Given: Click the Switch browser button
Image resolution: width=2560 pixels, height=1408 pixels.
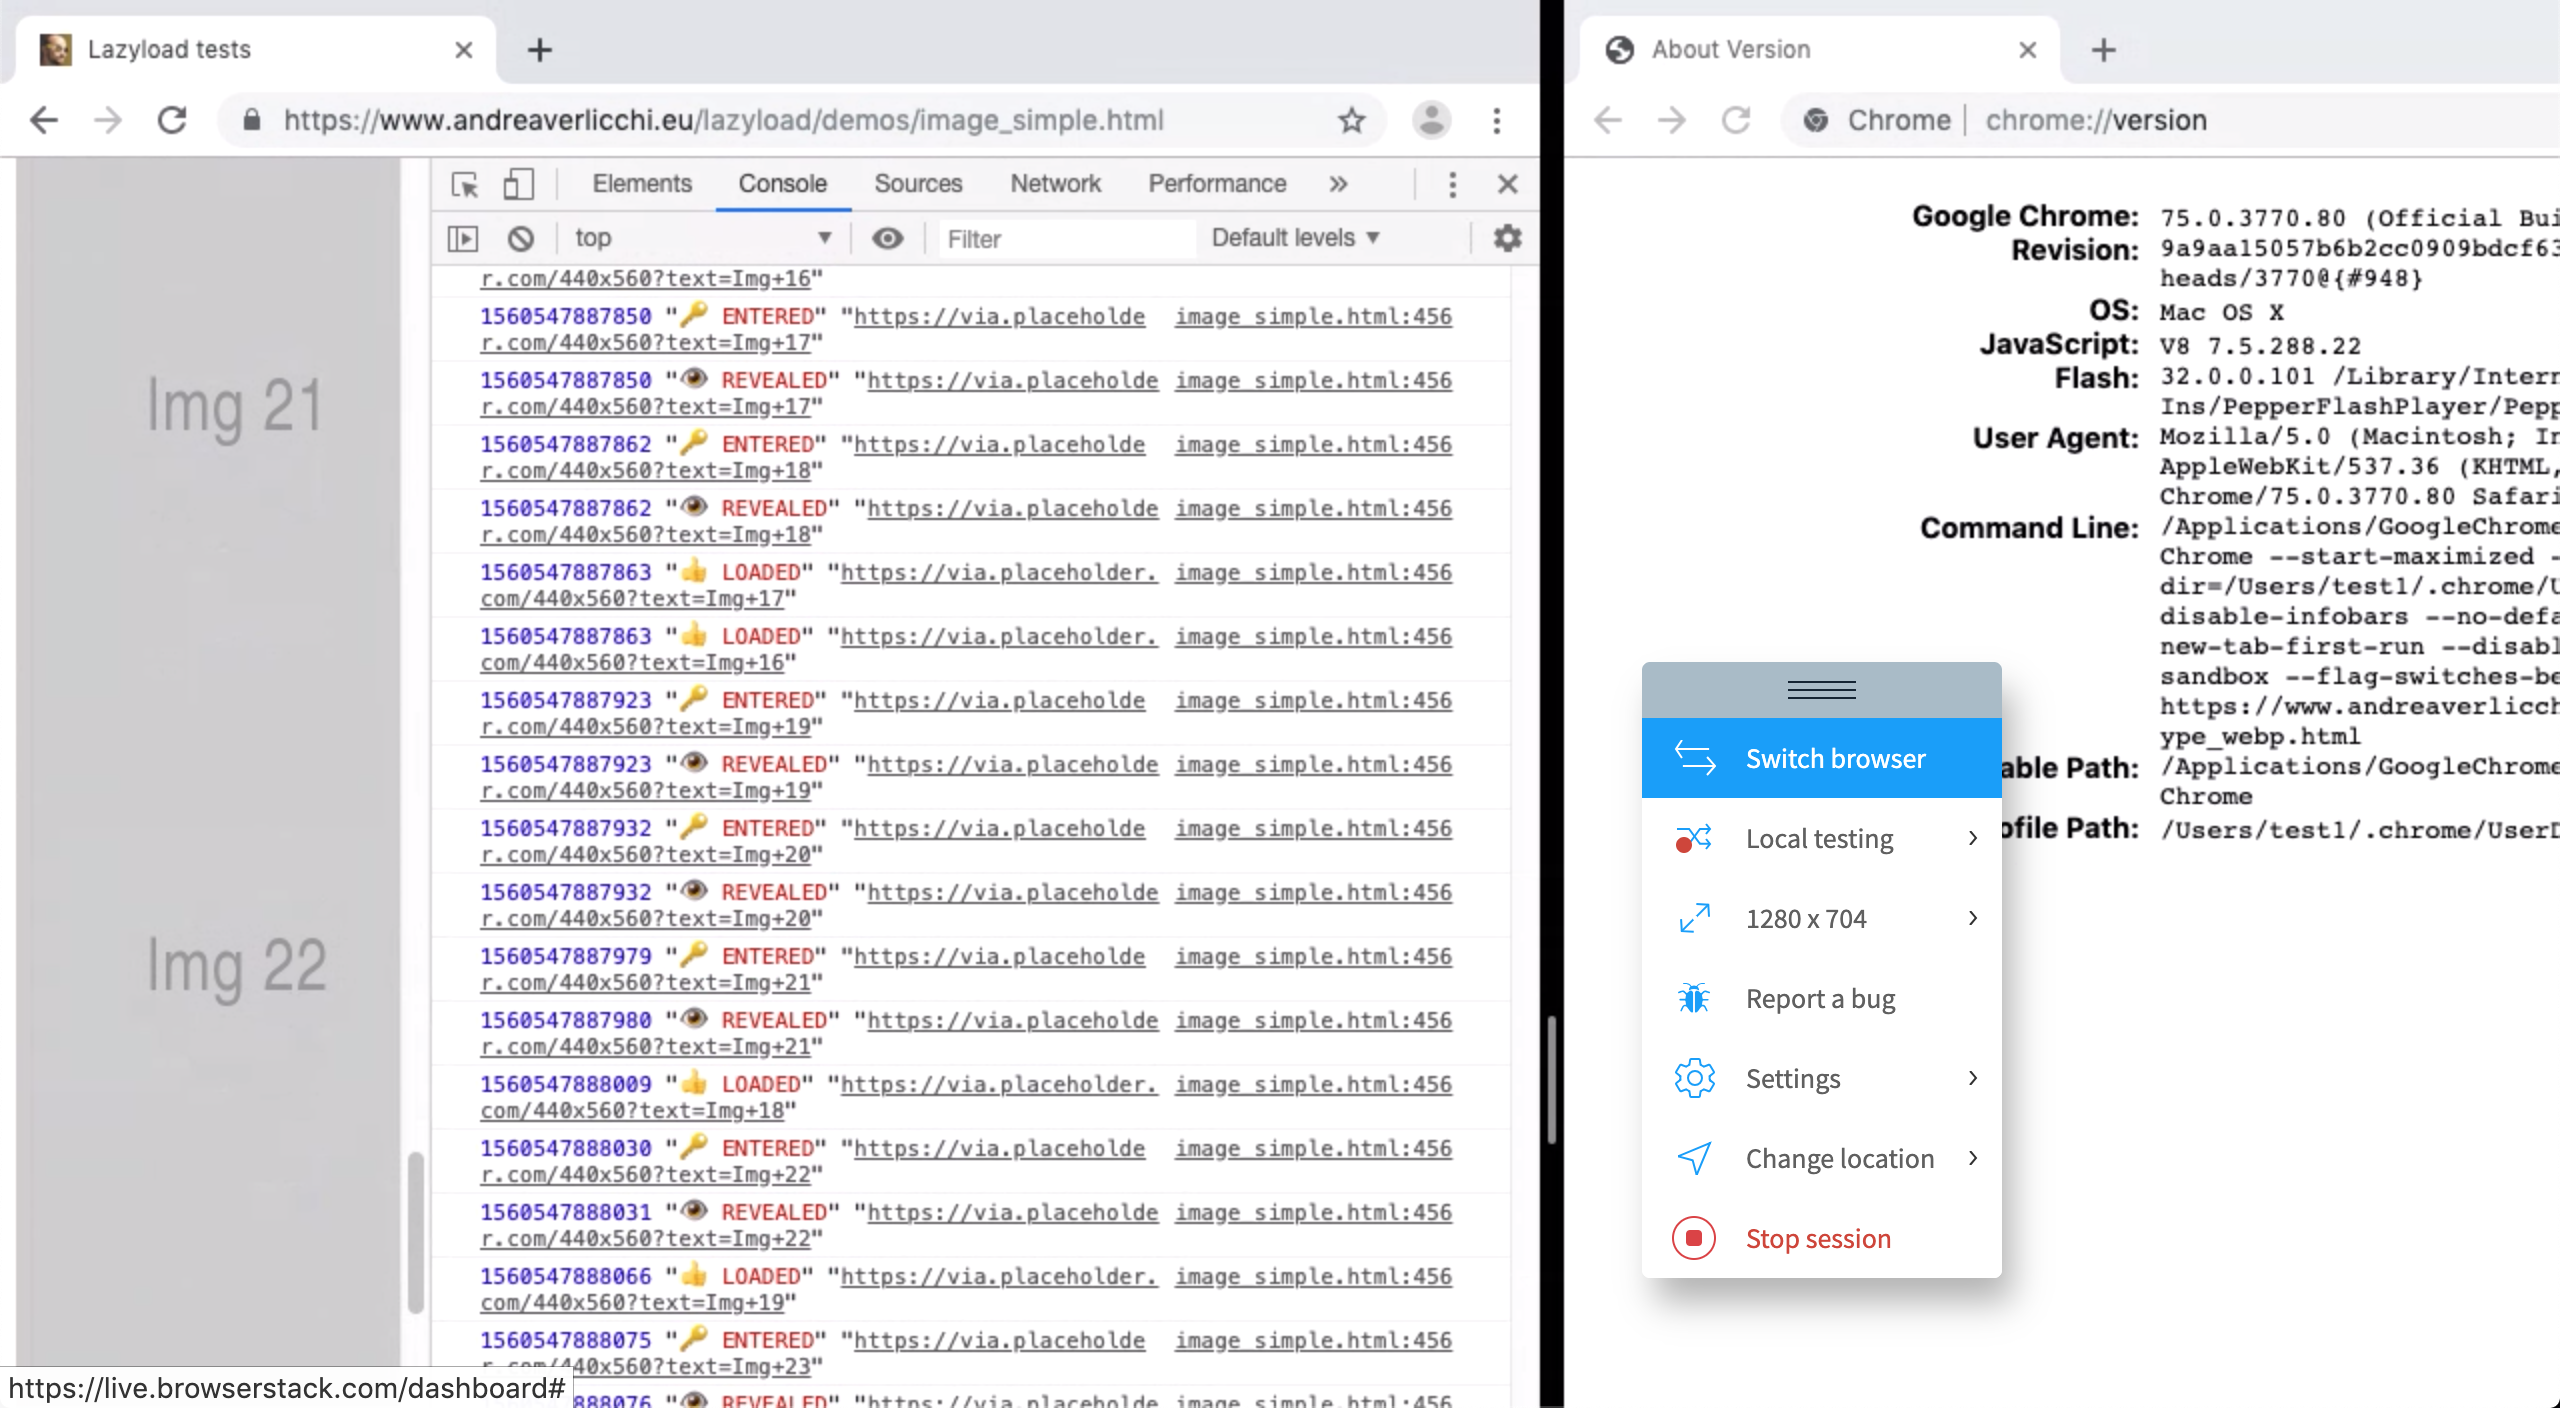Looking at the screenshot, I should (1821, 758).
